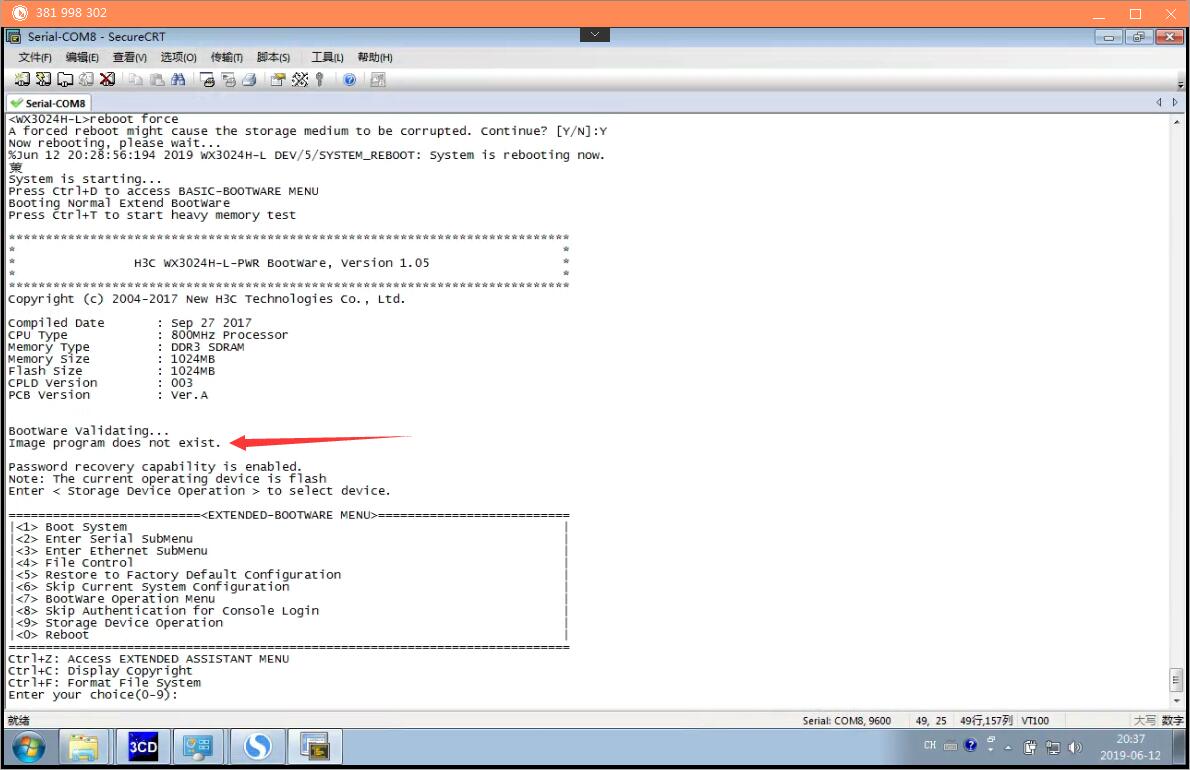Click the tab bar right scroll arrow
1190x770 pixels.
tap(1175, 102)
